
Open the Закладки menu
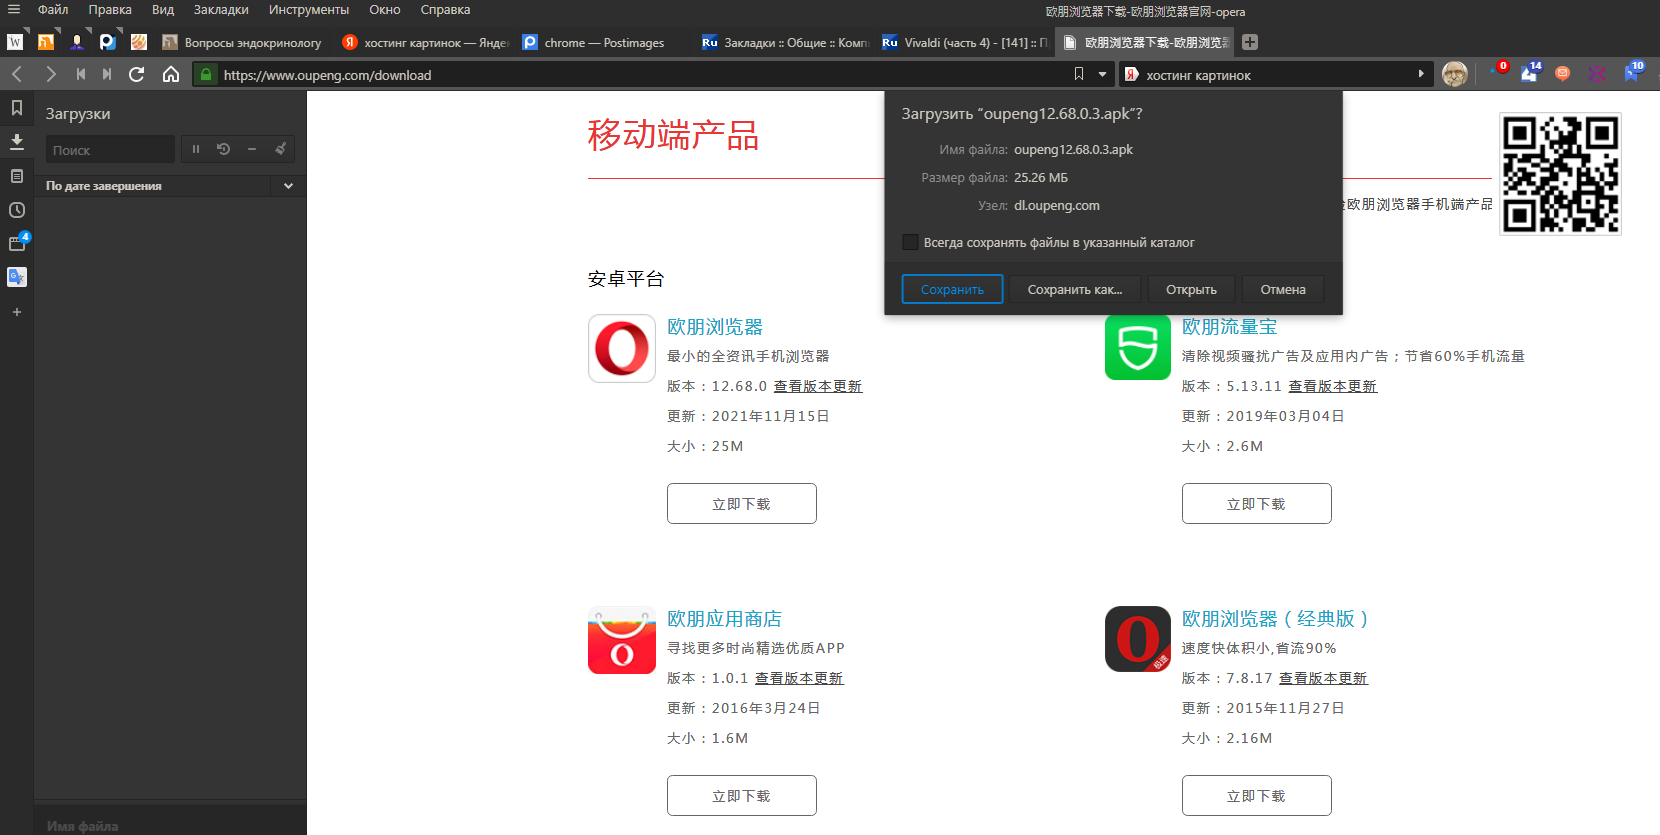221,10
